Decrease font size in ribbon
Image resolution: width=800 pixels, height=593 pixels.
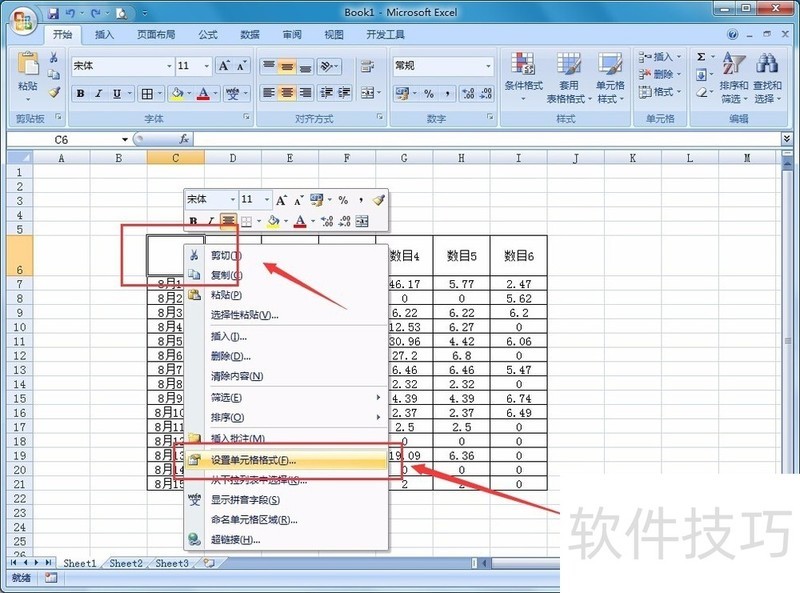point(241,65)
